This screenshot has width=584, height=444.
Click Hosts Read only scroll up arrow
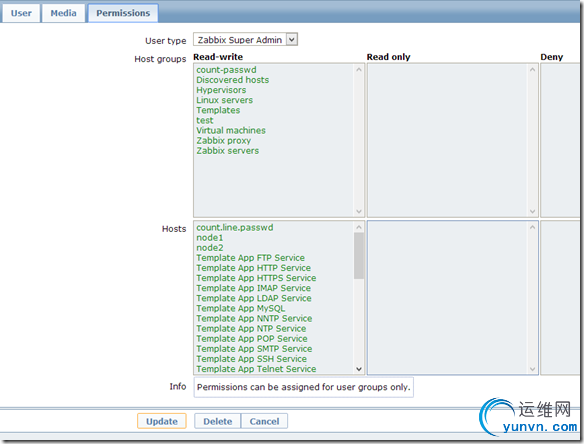coord(533,227)
